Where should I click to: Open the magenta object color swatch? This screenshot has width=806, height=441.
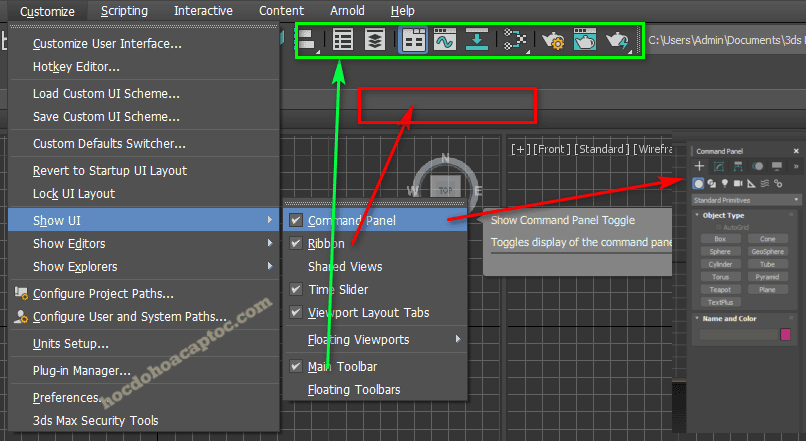pyautogui.click(x=785, y=334)
